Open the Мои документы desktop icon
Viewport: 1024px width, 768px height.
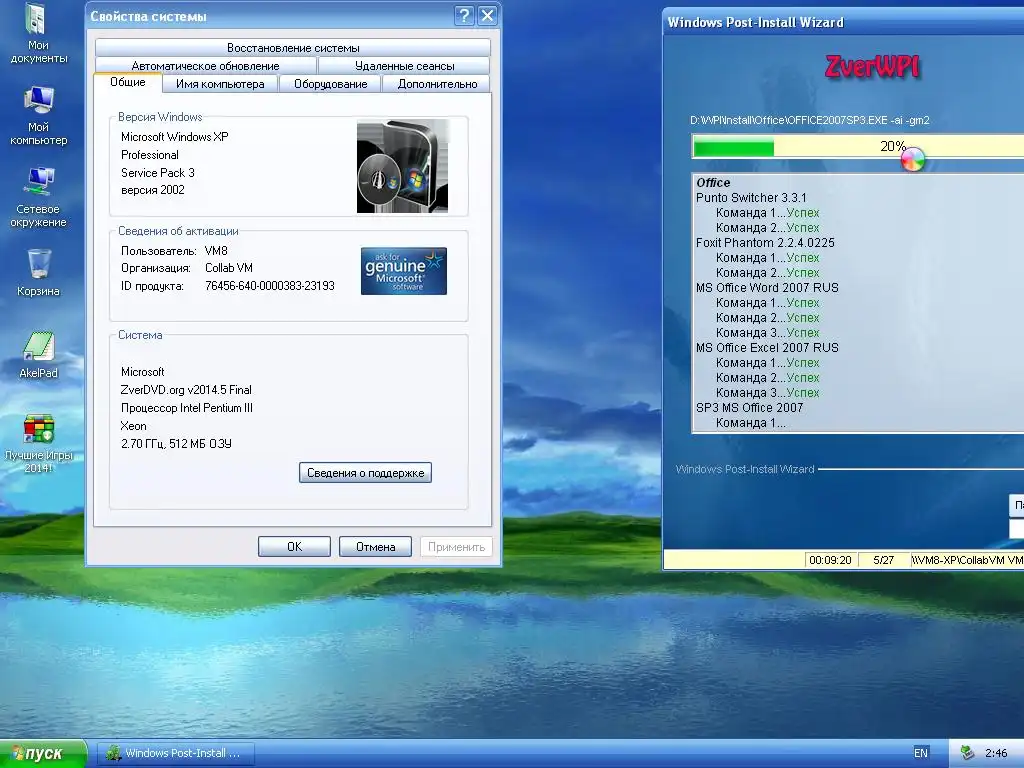38,34
